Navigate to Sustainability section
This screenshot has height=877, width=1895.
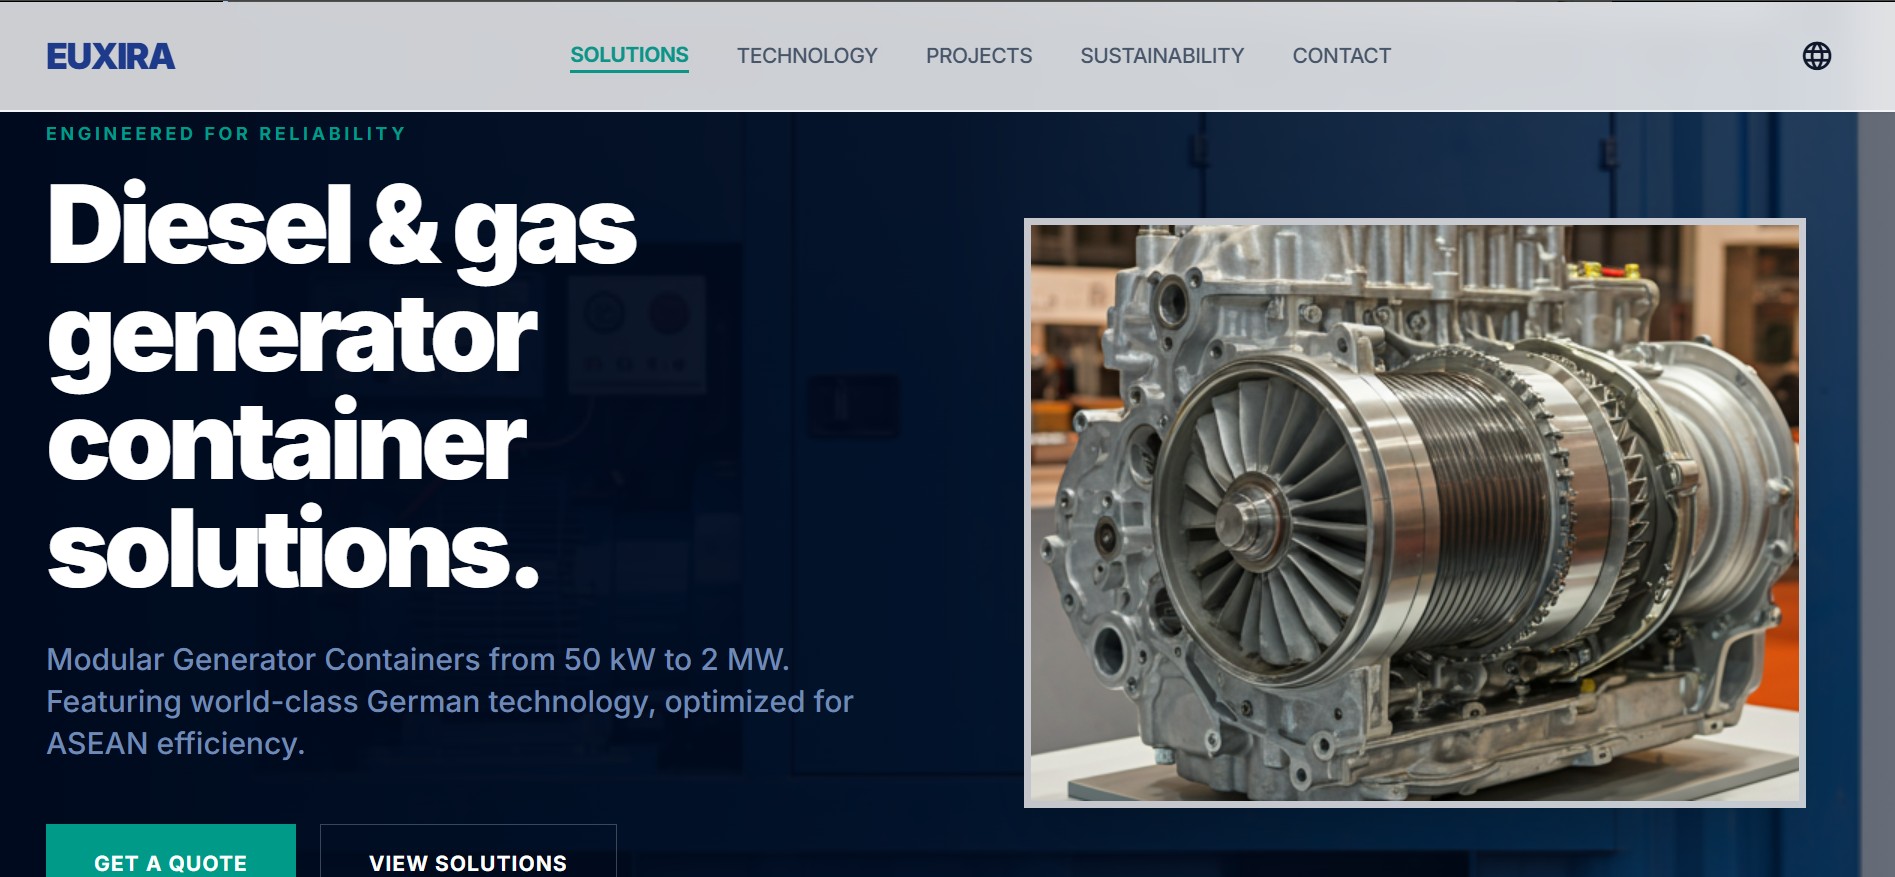[1162, 56]
